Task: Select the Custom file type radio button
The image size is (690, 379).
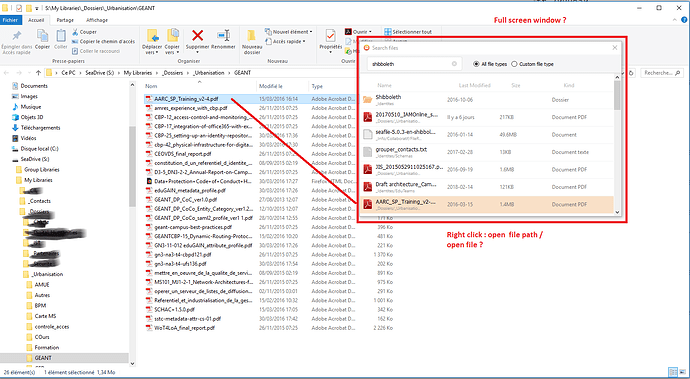Action: pos(514,64)
